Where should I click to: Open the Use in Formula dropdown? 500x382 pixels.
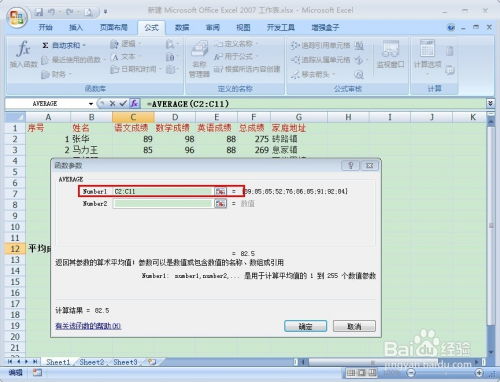pyautogui.click(x=235, y=57)
